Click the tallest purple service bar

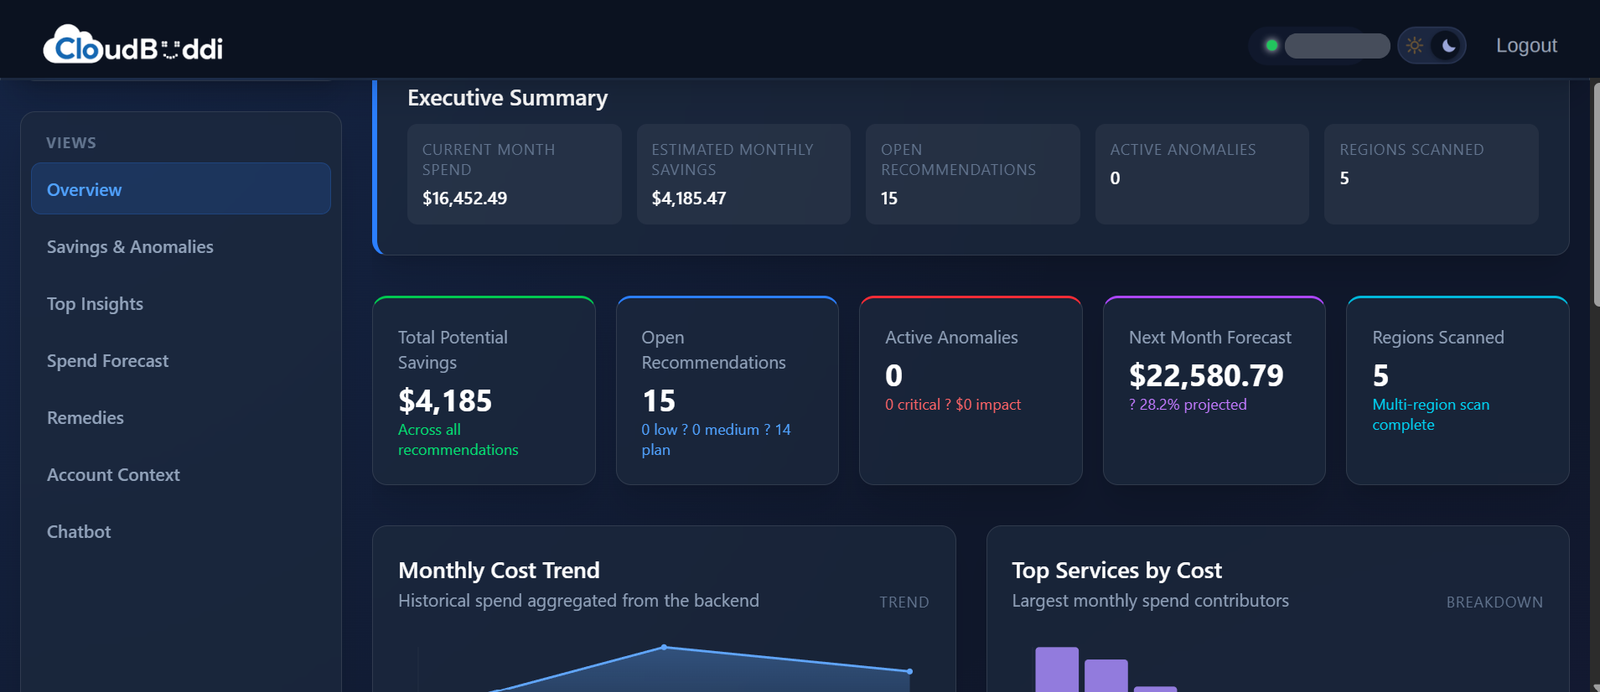(1057, 669)
